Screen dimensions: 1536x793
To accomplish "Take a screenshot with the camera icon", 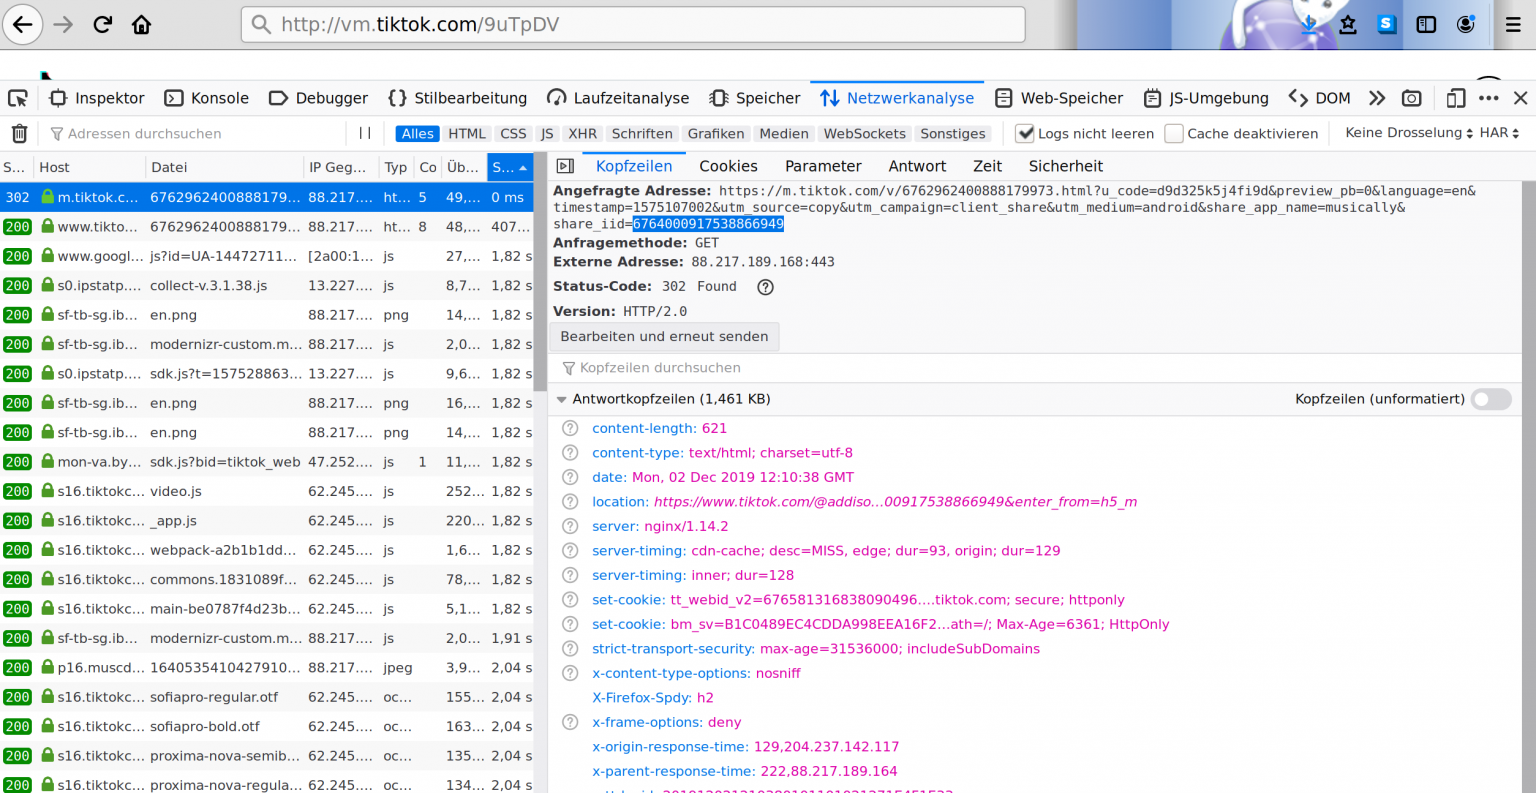I will 1411,98.
